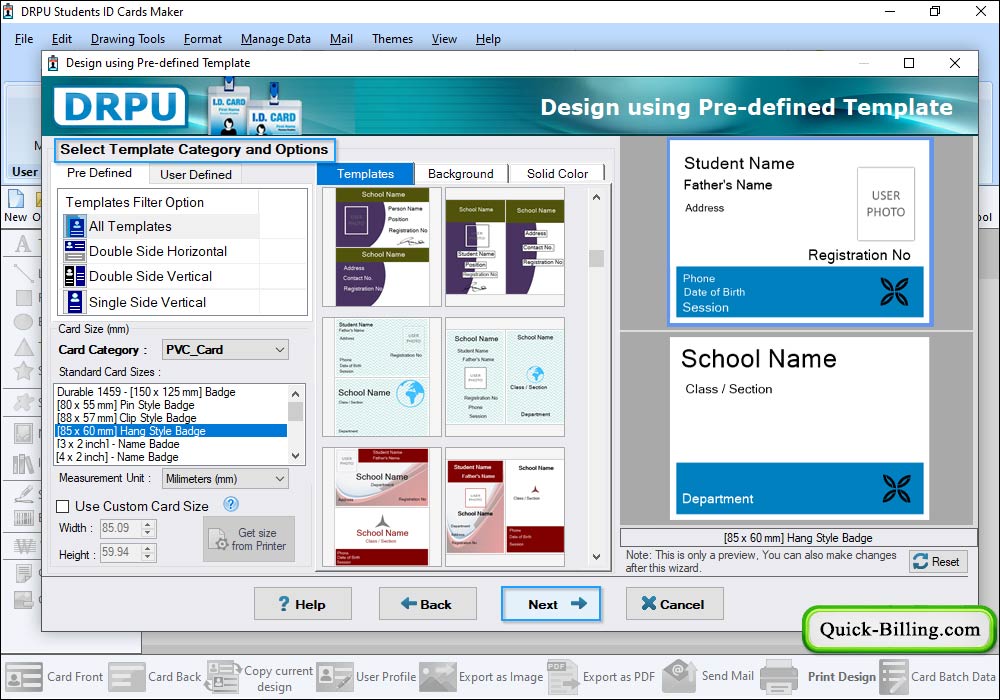Open the Themes menu
This screenshot has width=1000, height=700.
pyautogui.click(x=392, y=39)
